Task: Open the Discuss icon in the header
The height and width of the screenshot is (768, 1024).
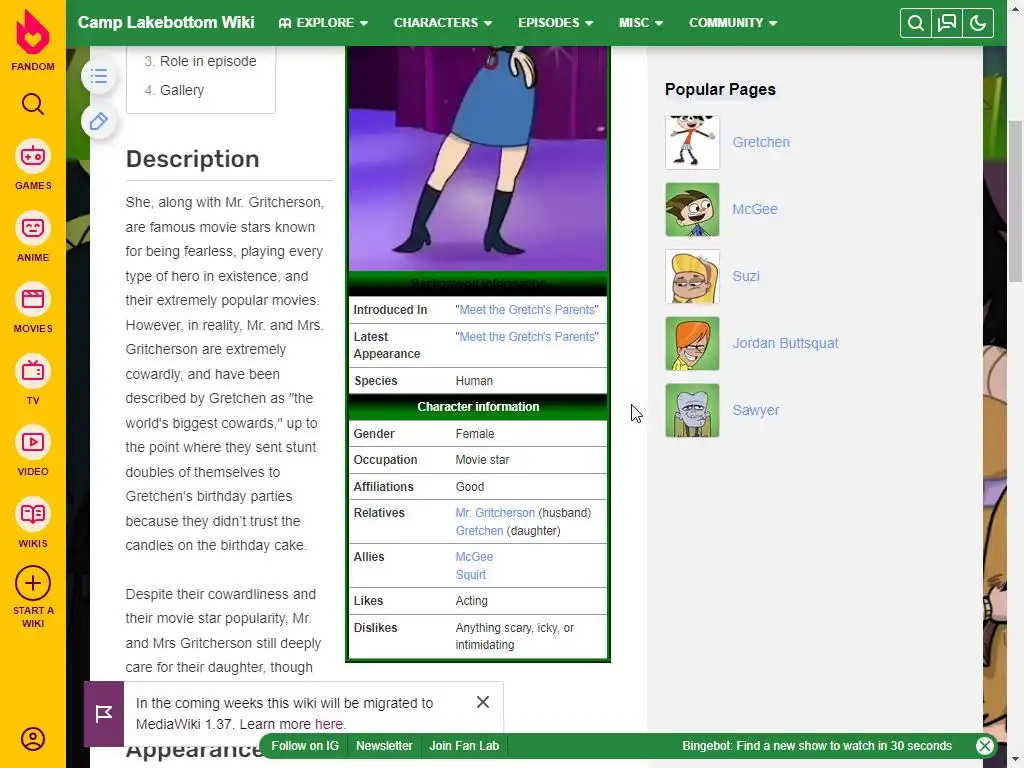Action: pos(946,23)
